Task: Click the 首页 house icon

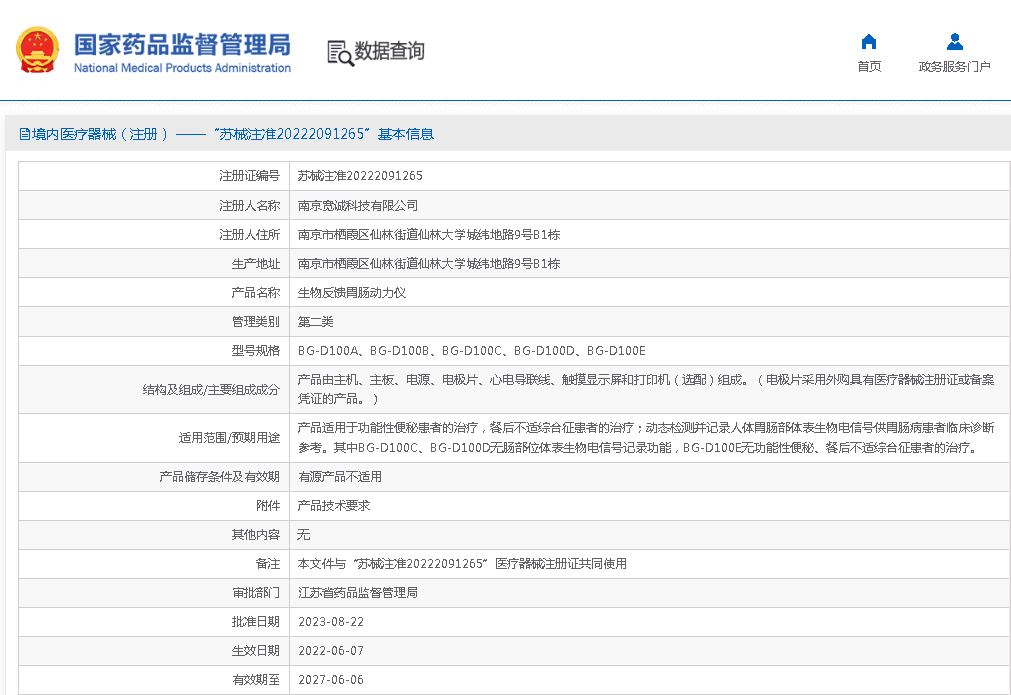Action: pyautogui.click(x=869, y=42)
